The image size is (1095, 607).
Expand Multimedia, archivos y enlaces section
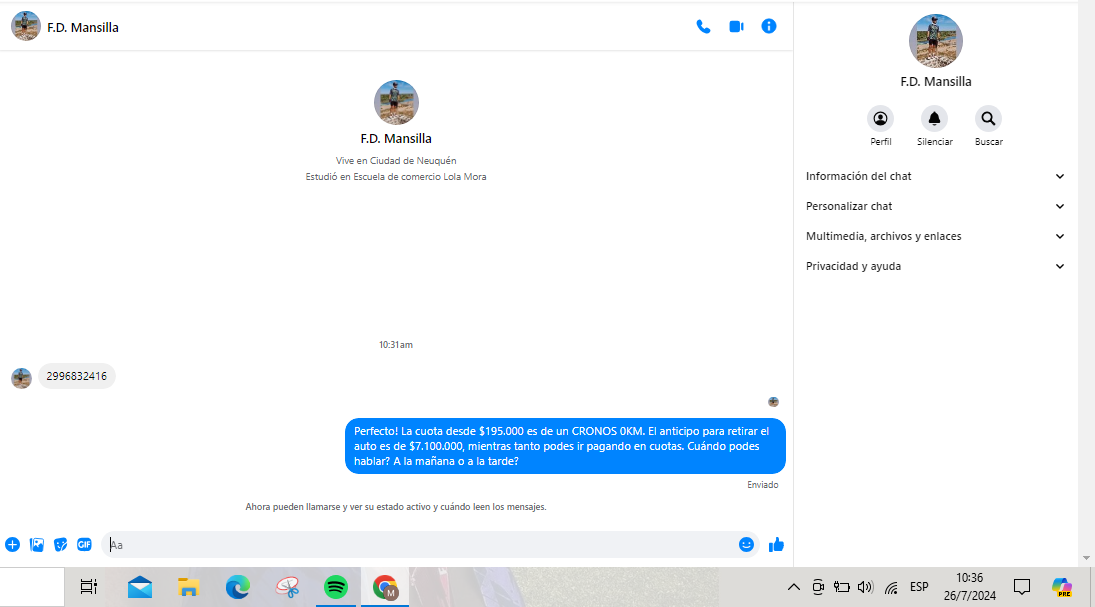pos(935,236)
